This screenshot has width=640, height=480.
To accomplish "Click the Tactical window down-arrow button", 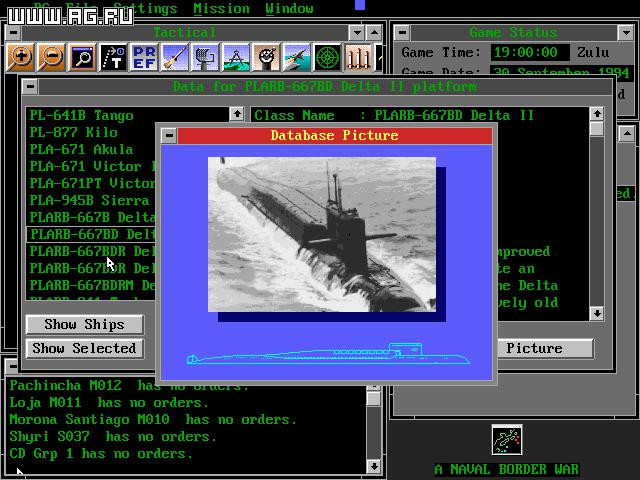I will tap(357, 32).
